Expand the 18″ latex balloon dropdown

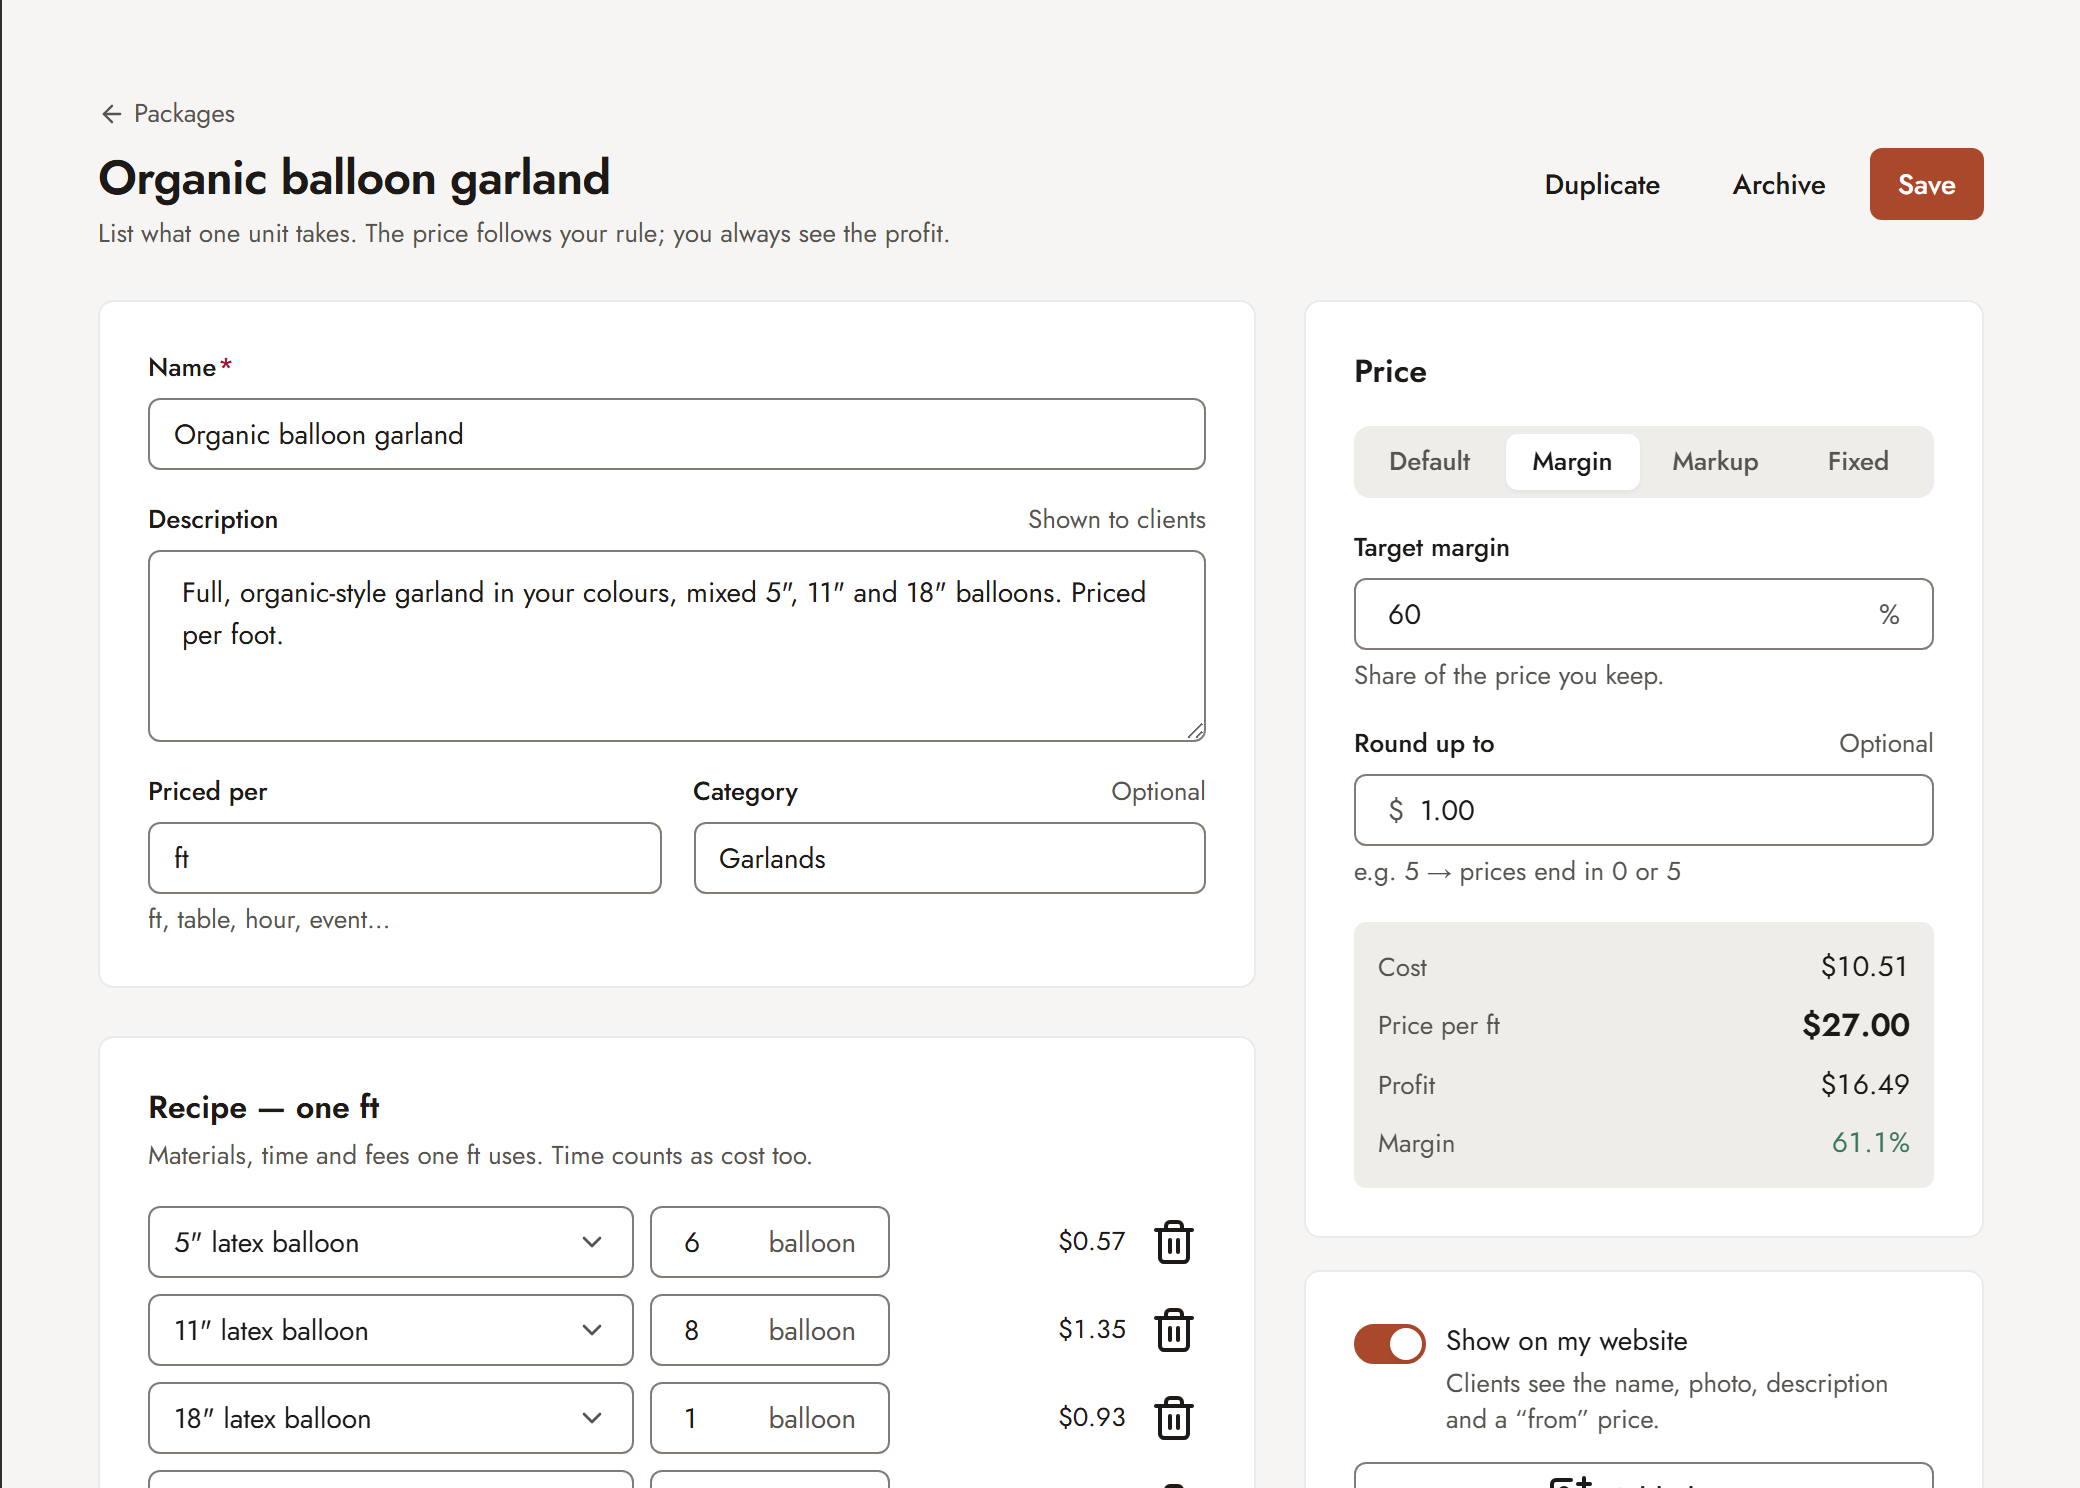(391, 1418)
